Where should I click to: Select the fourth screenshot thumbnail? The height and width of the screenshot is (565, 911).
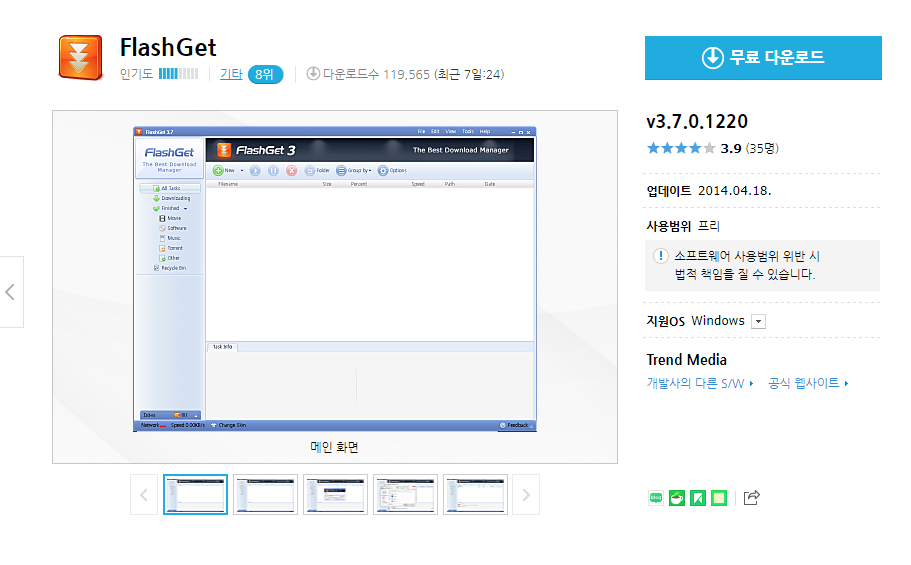click(x=405, y=495)
